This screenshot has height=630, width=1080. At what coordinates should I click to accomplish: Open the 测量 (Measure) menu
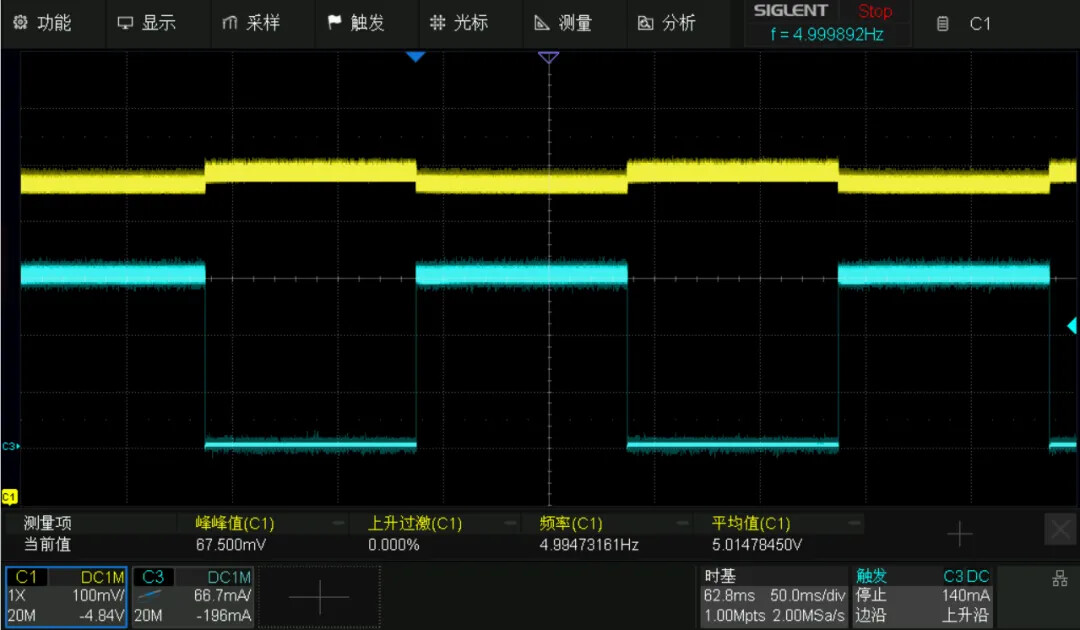click(x=564, y=22)
